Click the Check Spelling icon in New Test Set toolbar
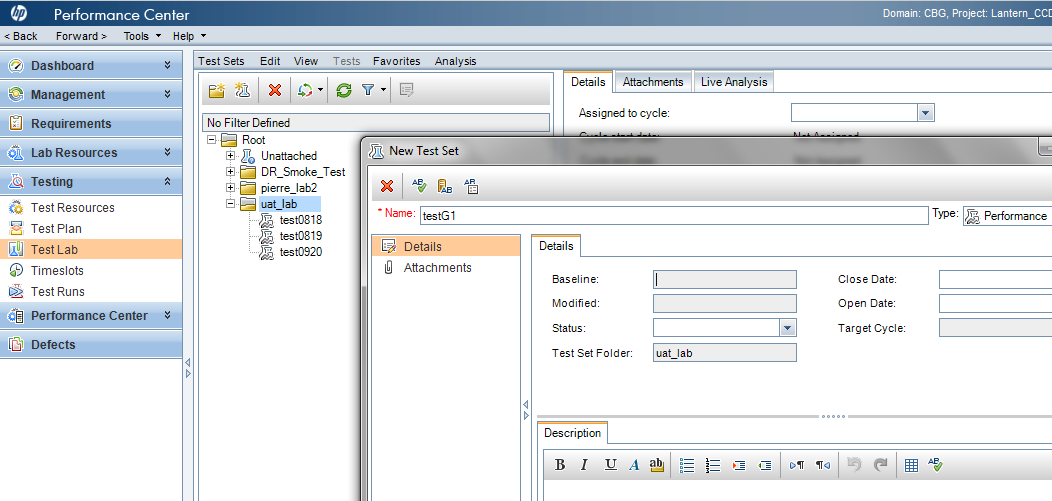 click(419, 186)
